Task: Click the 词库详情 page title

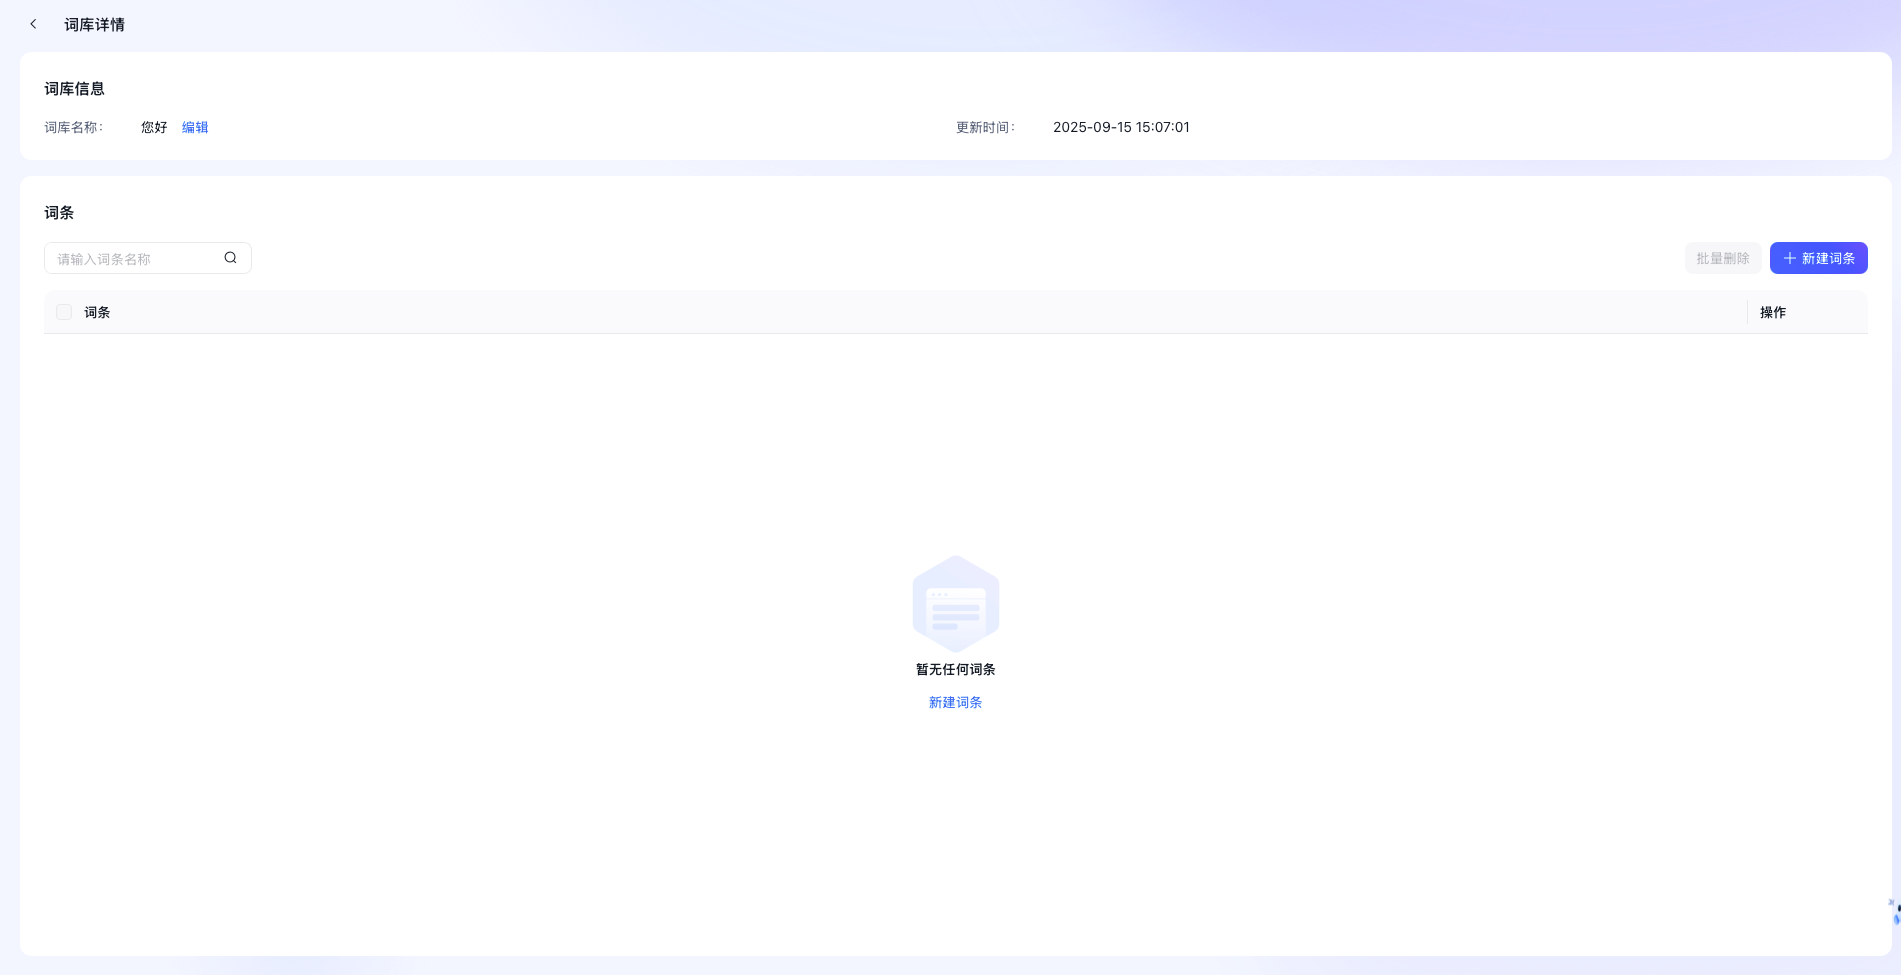Action: pos(94,24)
